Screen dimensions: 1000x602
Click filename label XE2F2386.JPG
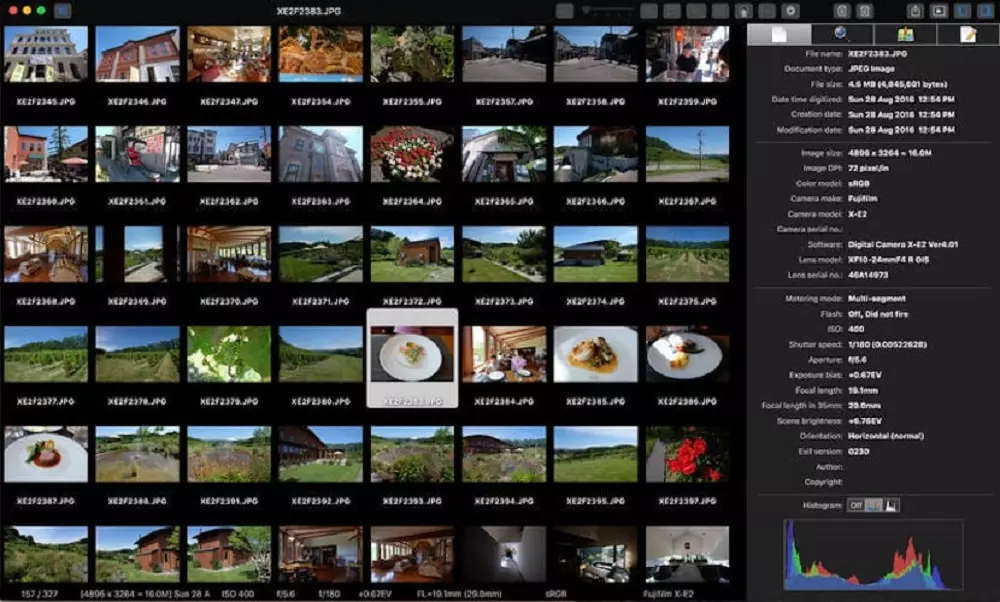point(688,401)
